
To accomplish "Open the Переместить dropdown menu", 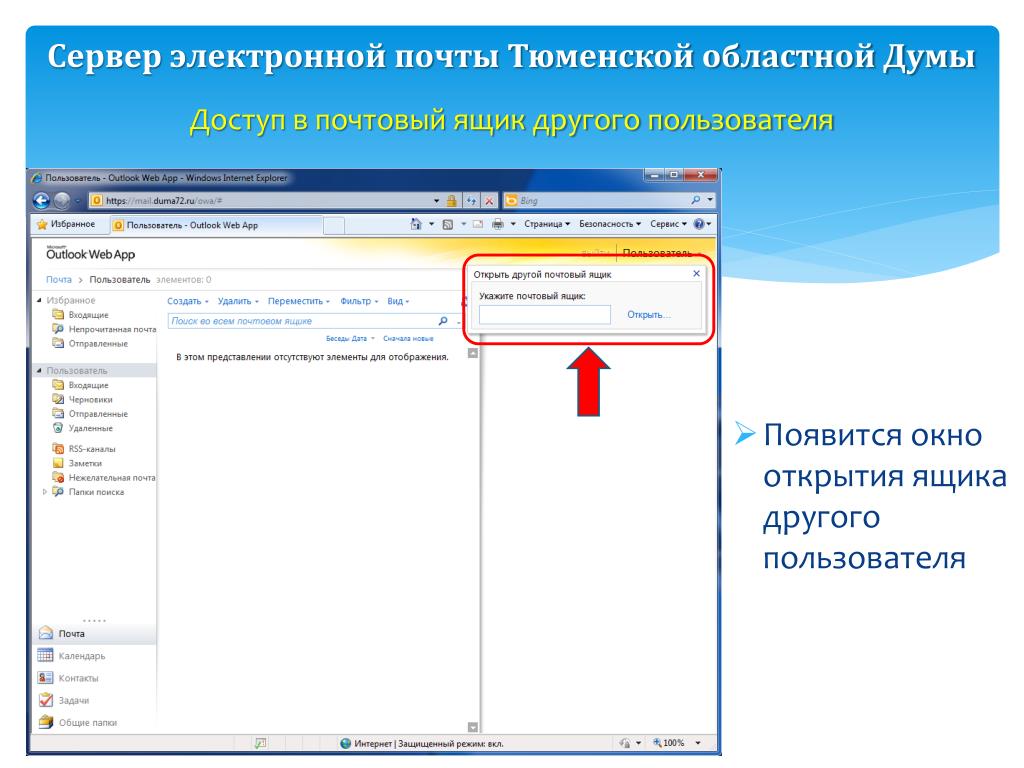I will click(298, 301).
